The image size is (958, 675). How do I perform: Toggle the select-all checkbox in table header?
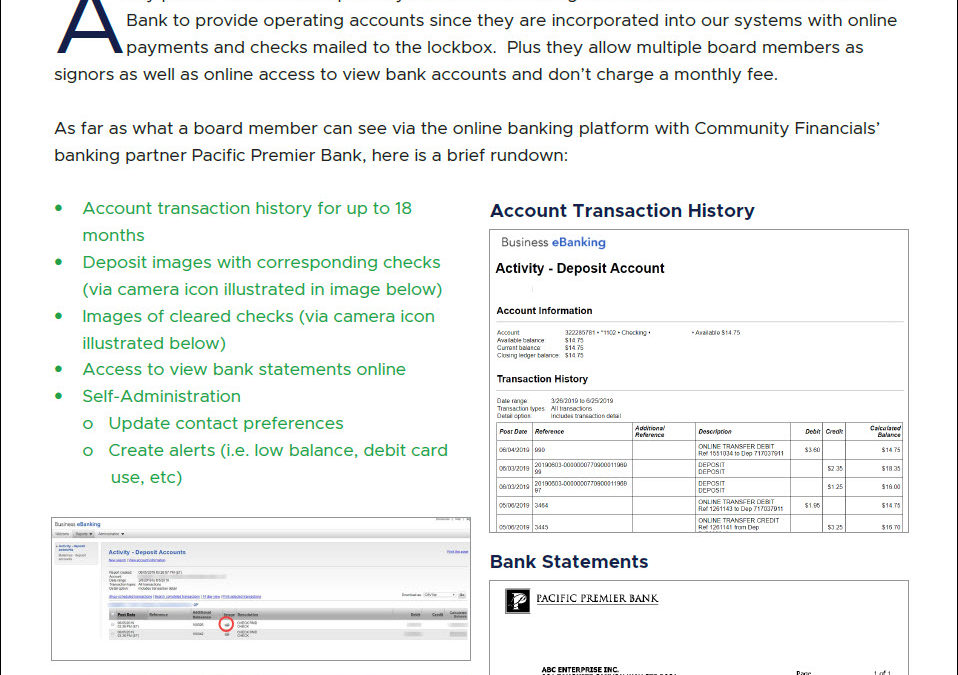tap(112, 614)
